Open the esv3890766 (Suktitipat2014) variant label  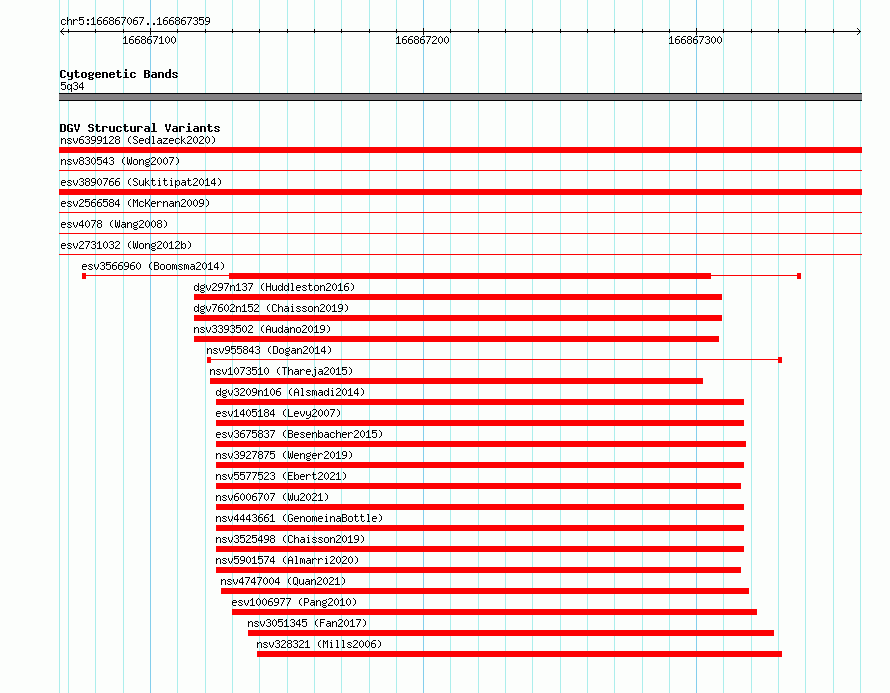coord(141,182)
